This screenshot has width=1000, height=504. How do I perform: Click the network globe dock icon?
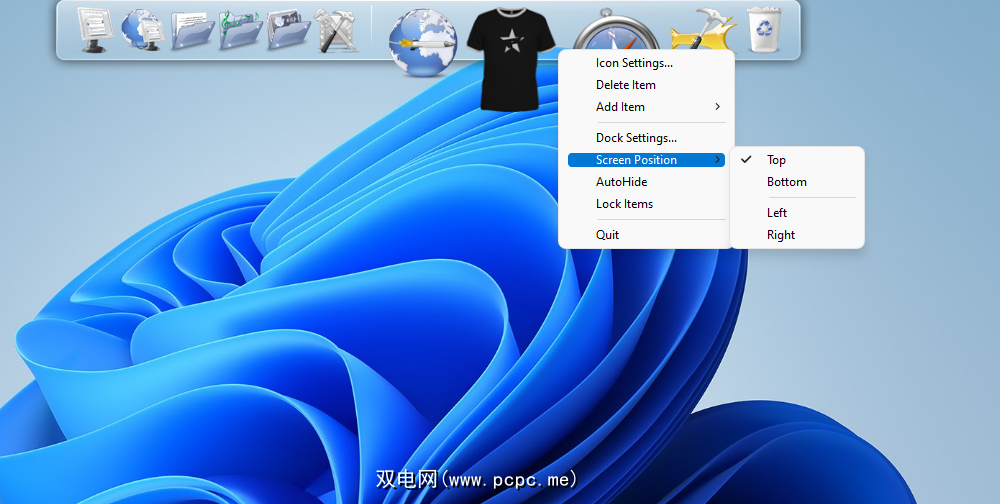(142, 29)
